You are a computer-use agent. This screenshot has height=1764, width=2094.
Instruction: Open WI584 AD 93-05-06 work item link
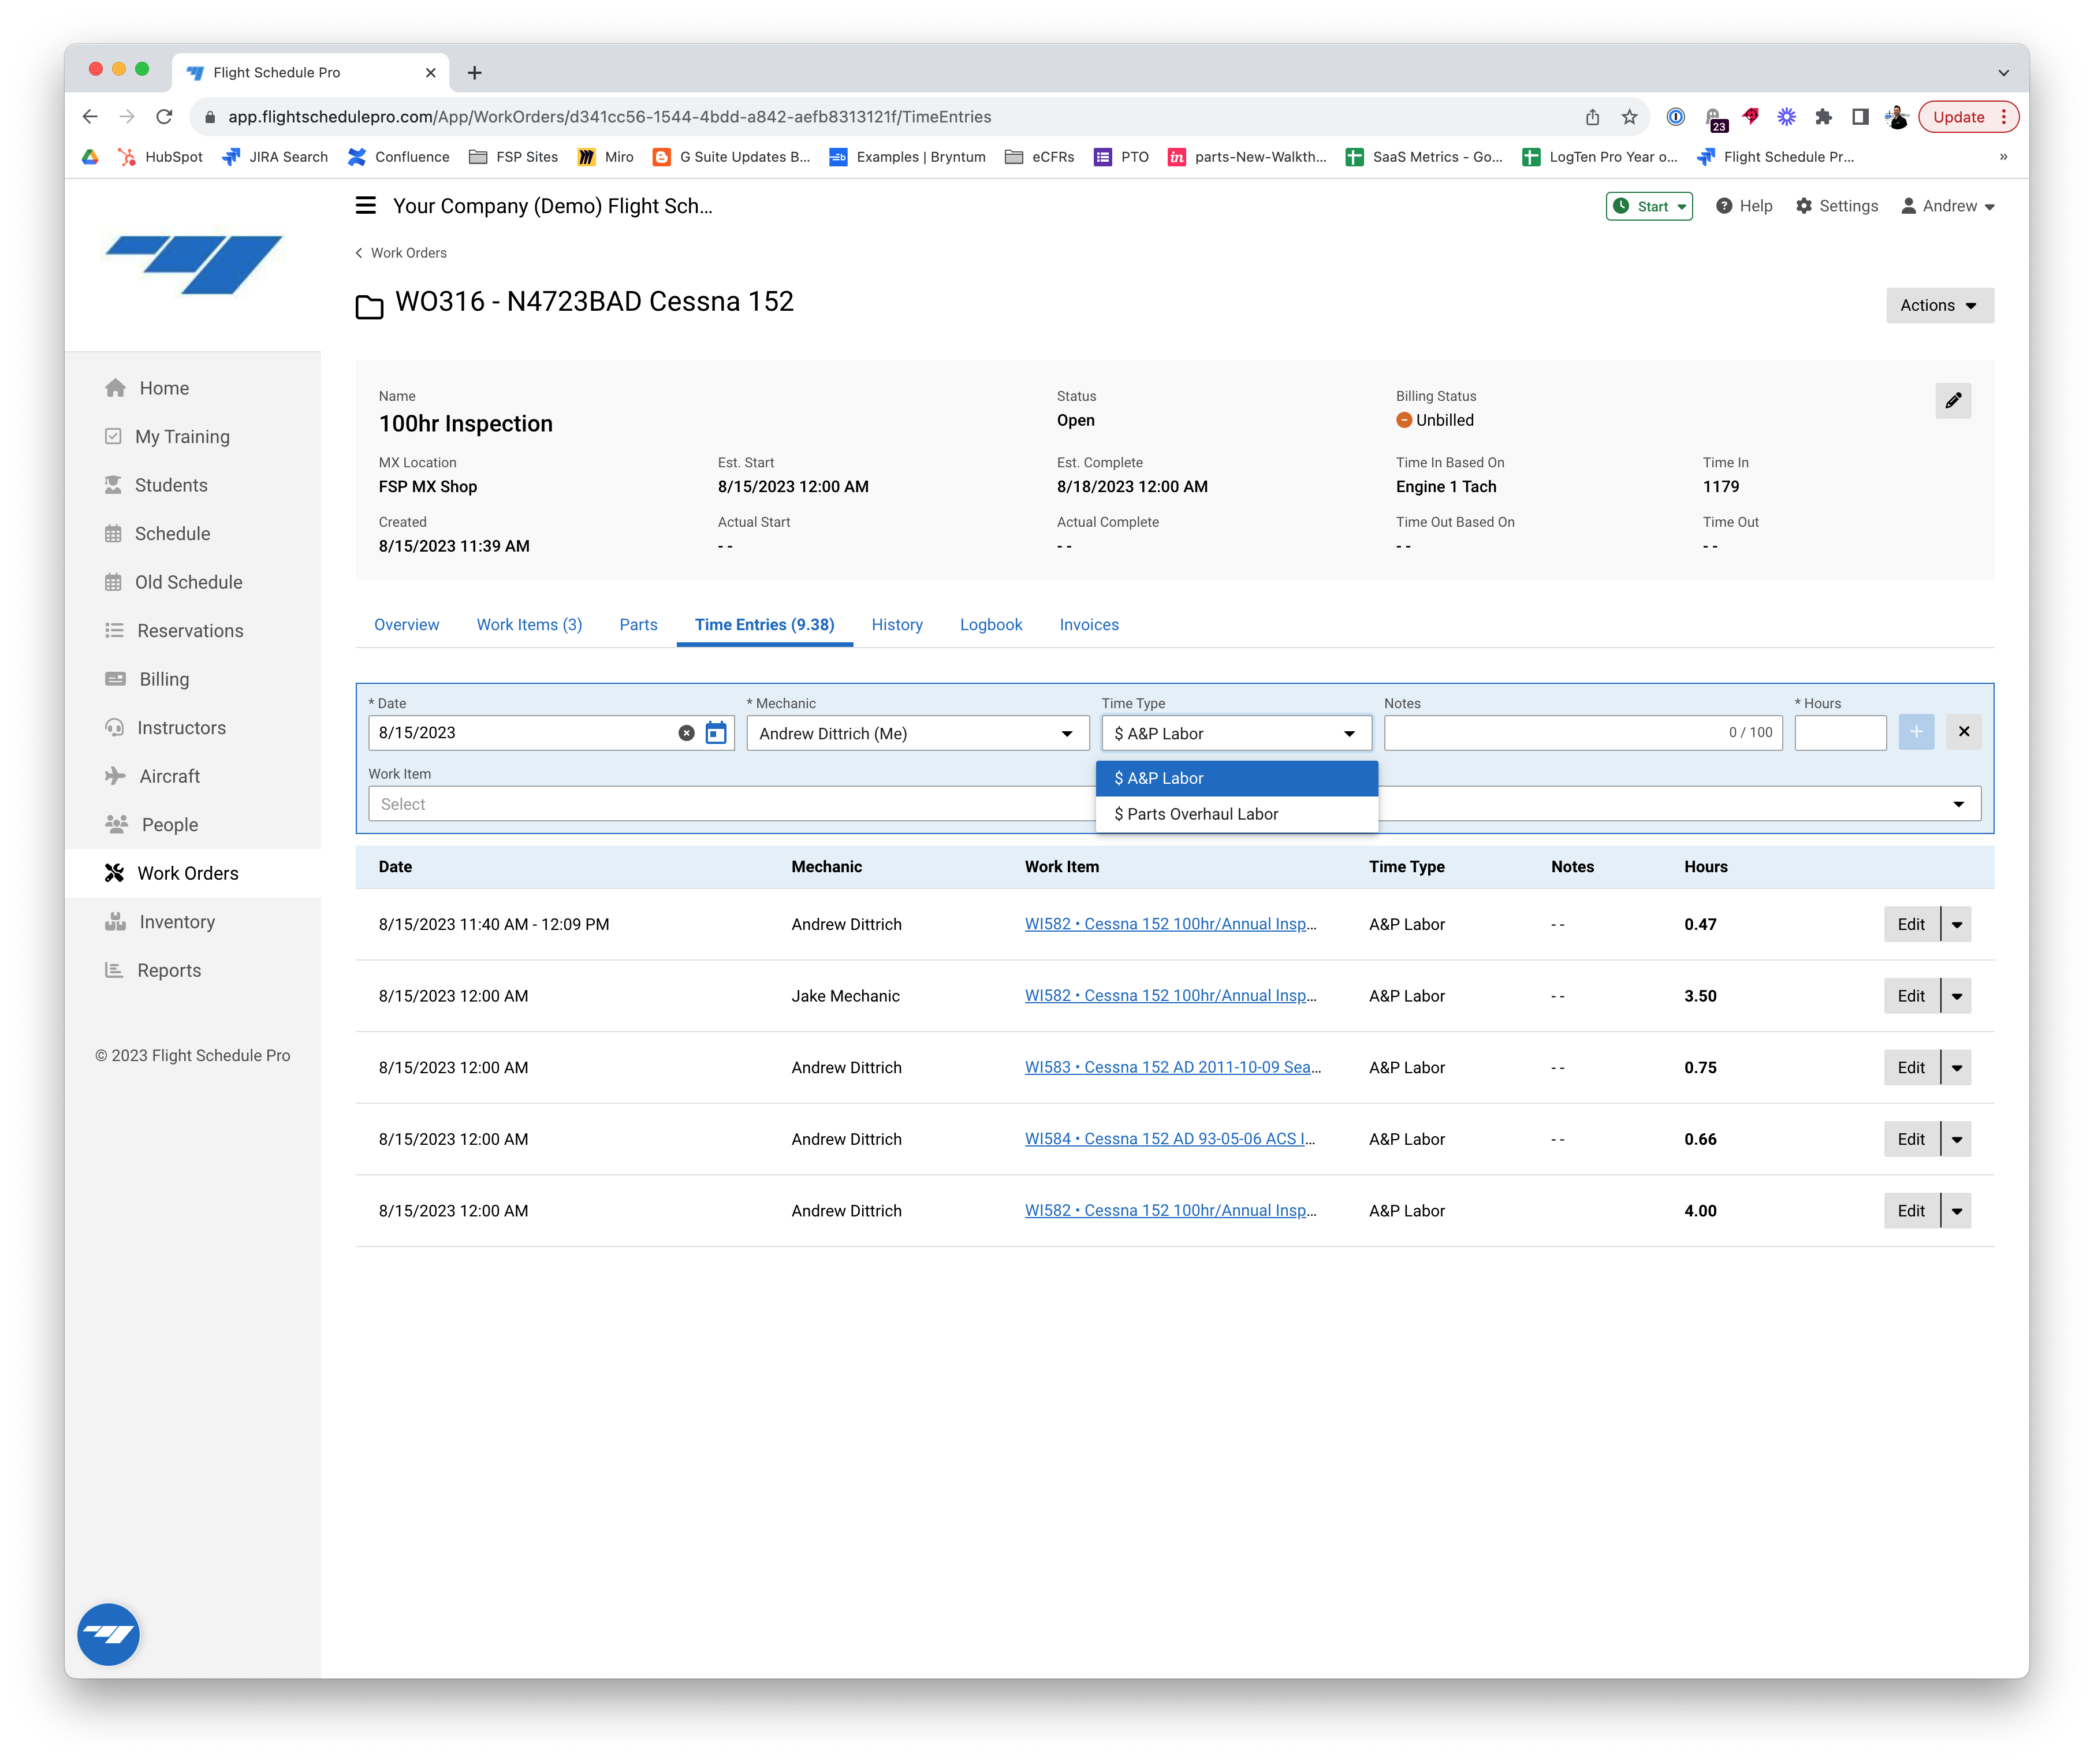coord(1170,1138)
